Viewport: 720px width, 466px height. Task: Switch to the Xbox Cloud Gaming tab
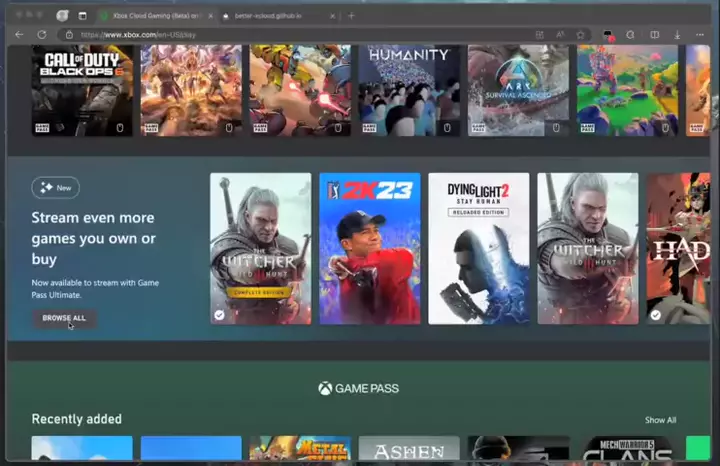click(x=150, y=16)
